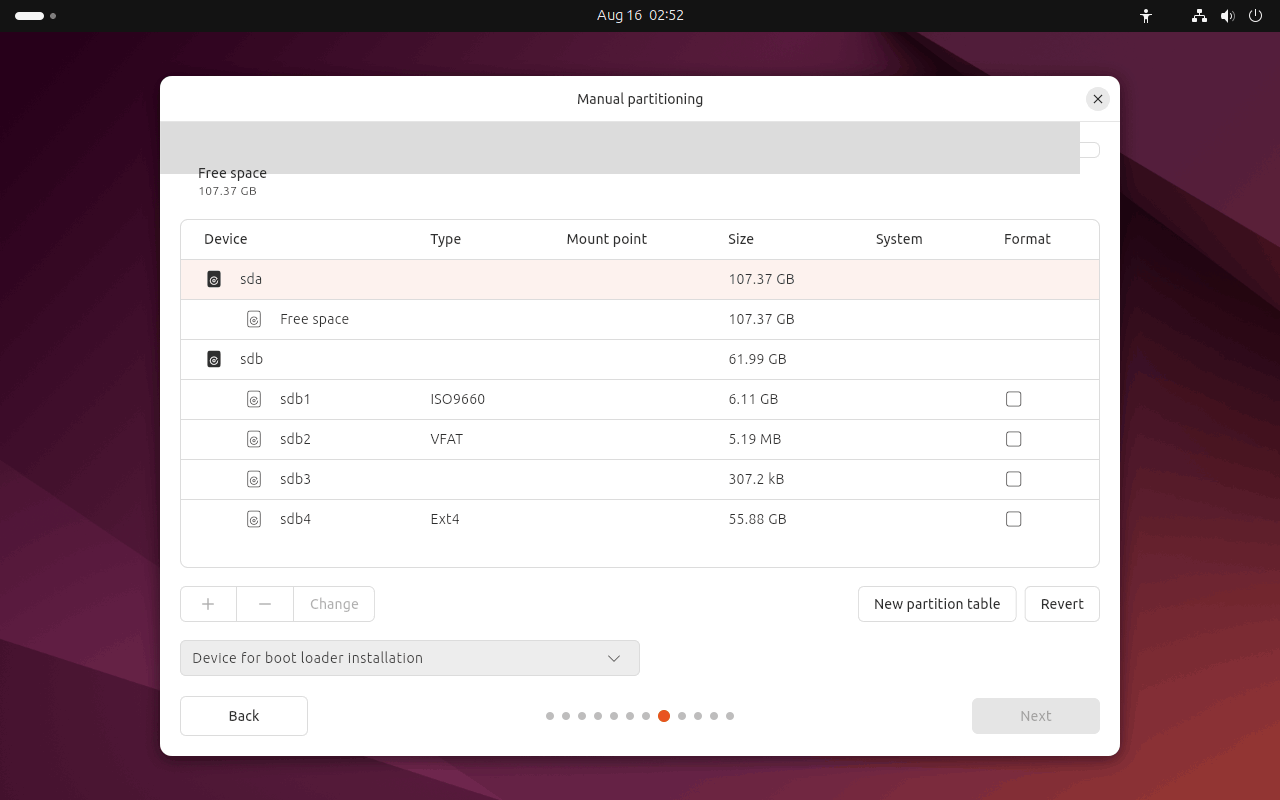Click the sdb4 partition icon

click(x=254, y=519)
